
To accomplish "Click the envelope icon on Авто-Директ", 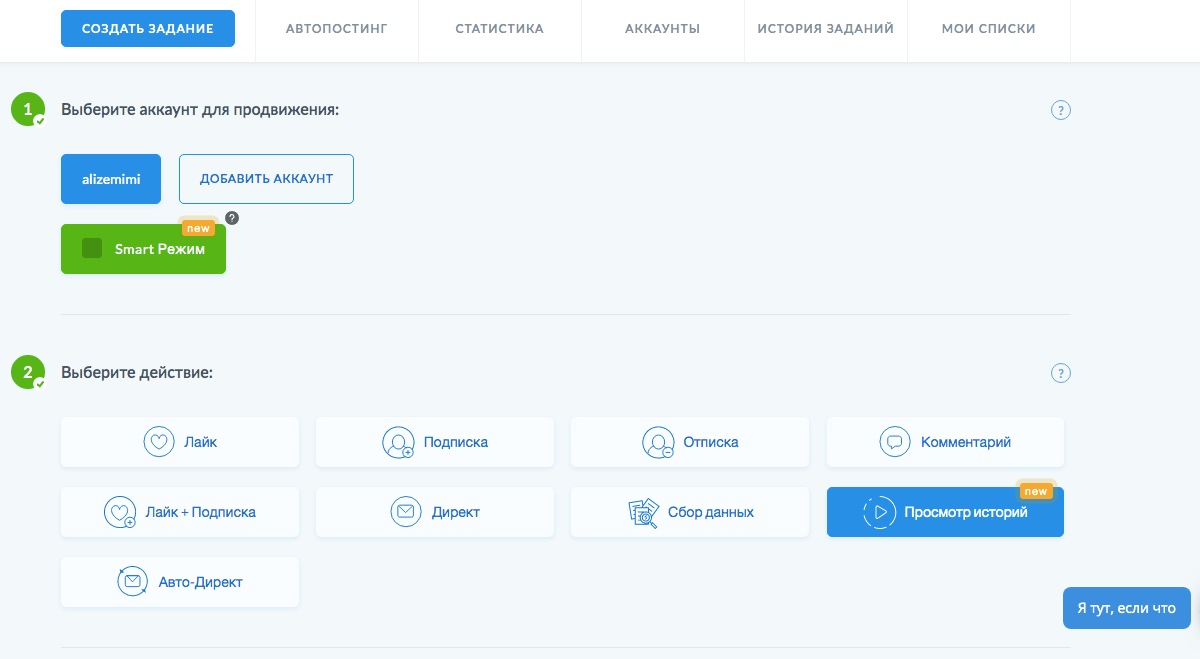I will [x=133, y=582].
